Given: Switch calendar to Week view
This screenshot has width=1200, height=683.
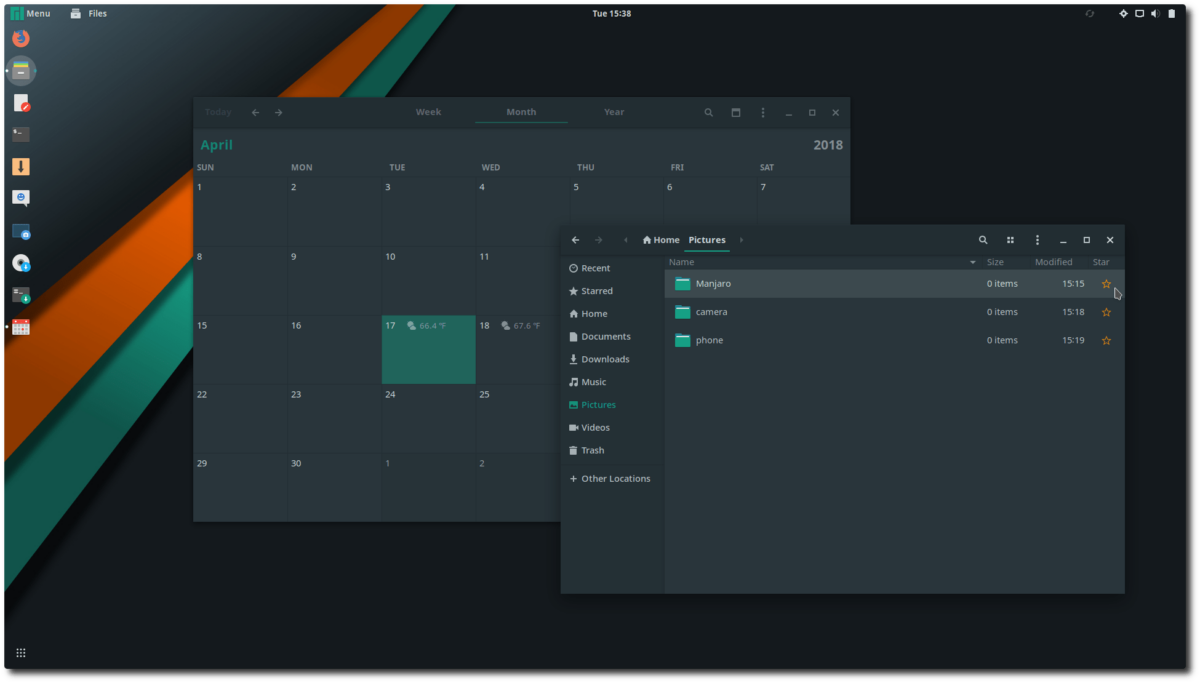Looking at the screenshot, I should pos(428,112).
